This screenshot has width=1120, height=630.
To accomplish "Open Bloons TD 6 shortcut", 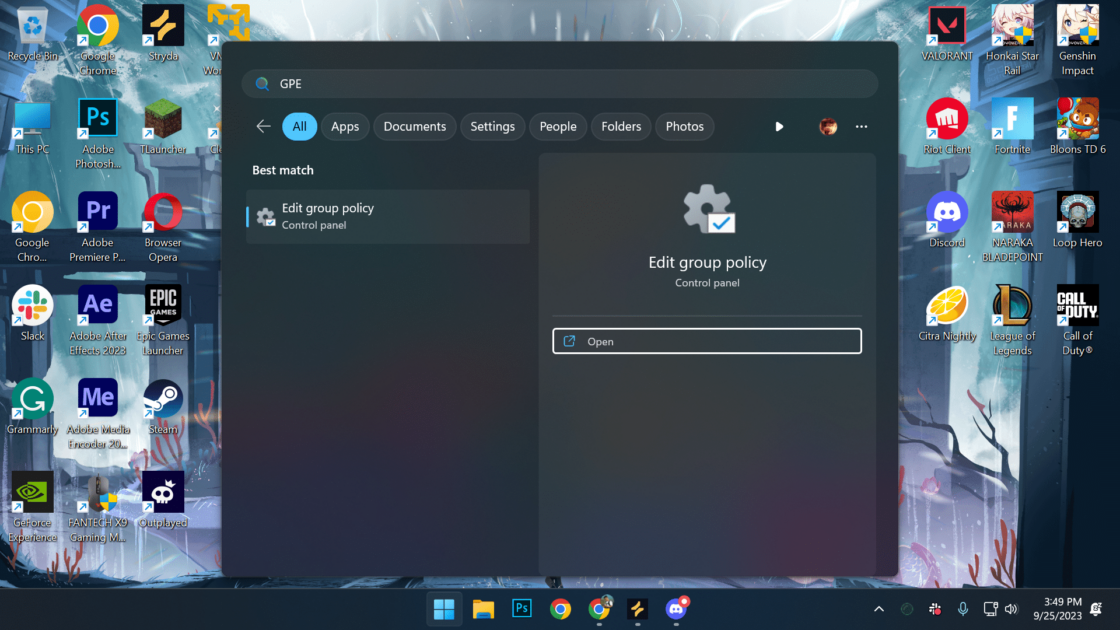I will [x=1077, y=127].
